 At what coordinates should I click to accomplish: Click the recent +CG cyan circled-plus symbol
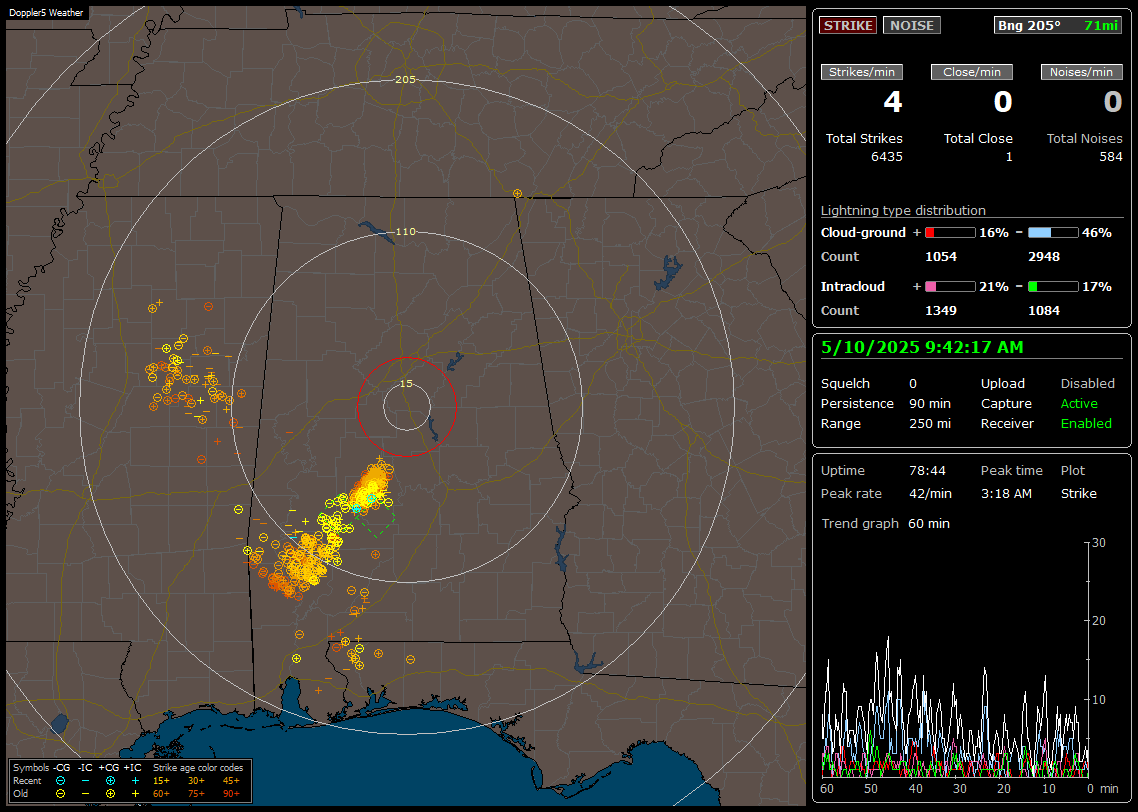110,781
